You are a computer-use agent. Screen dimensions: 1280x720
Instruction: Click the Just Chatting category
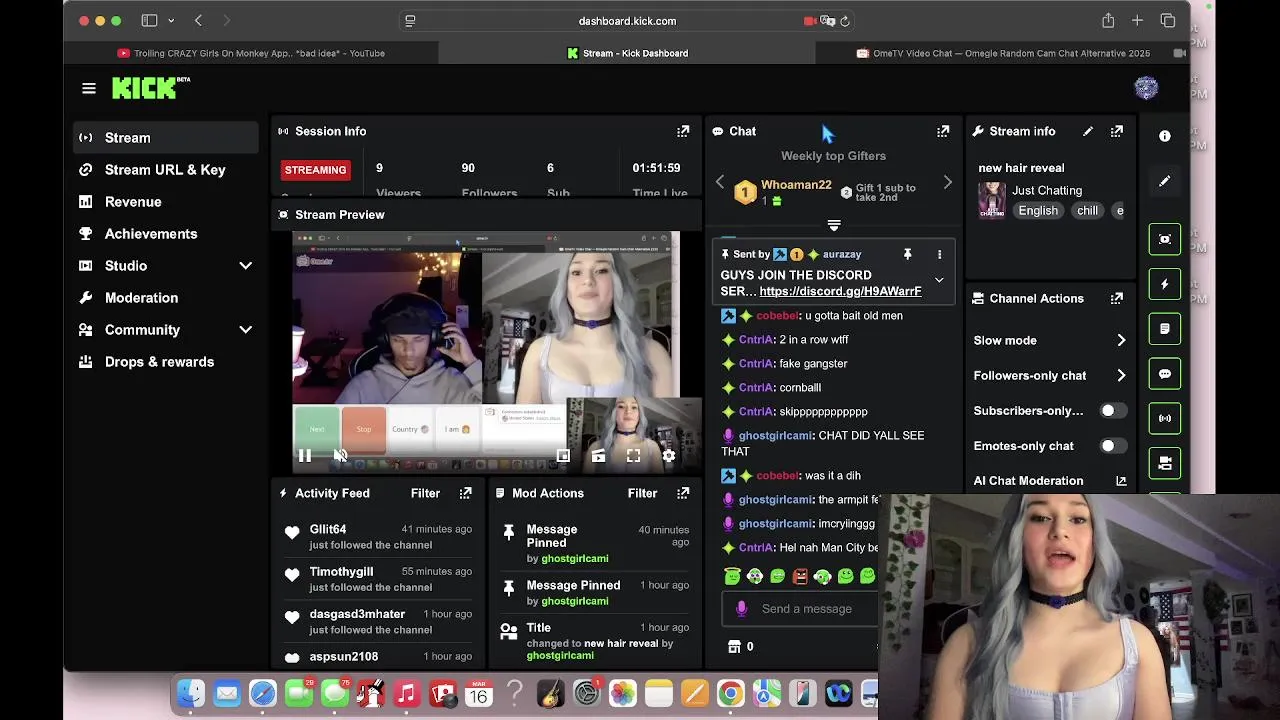click(1047, 190)
